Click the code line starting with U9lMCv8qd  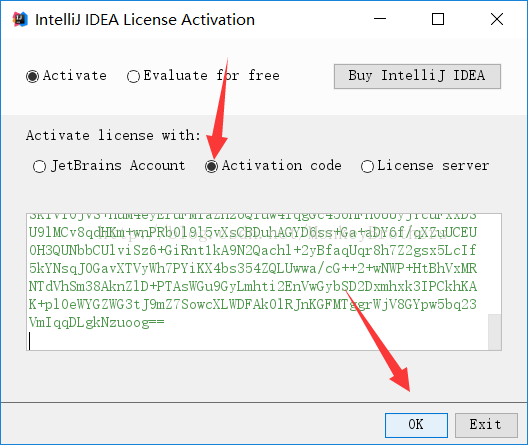(253, 233)
